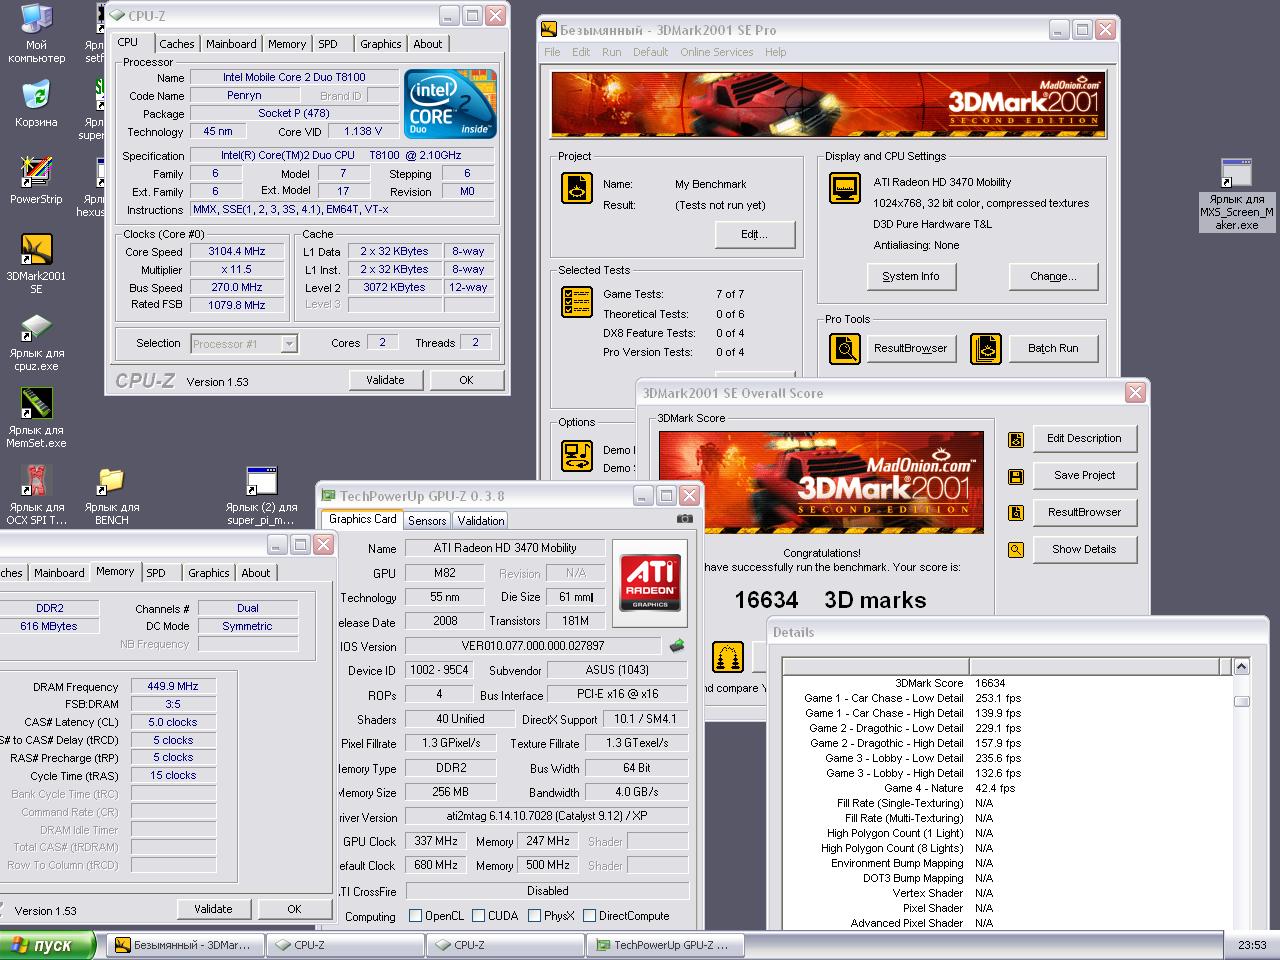Viewport: 1280px width, 960px height.
Task: Click the Change... display settings button
Action: coord(1053,276)
